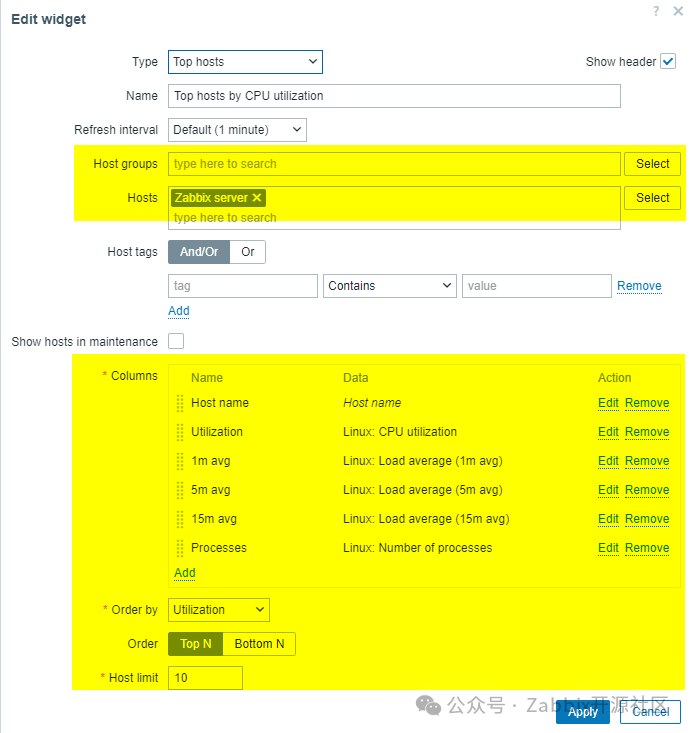Image resolution: width=691 pixels, height=733 pixels.
Task: Edit the 5m avg column
Action: point(608,490)
